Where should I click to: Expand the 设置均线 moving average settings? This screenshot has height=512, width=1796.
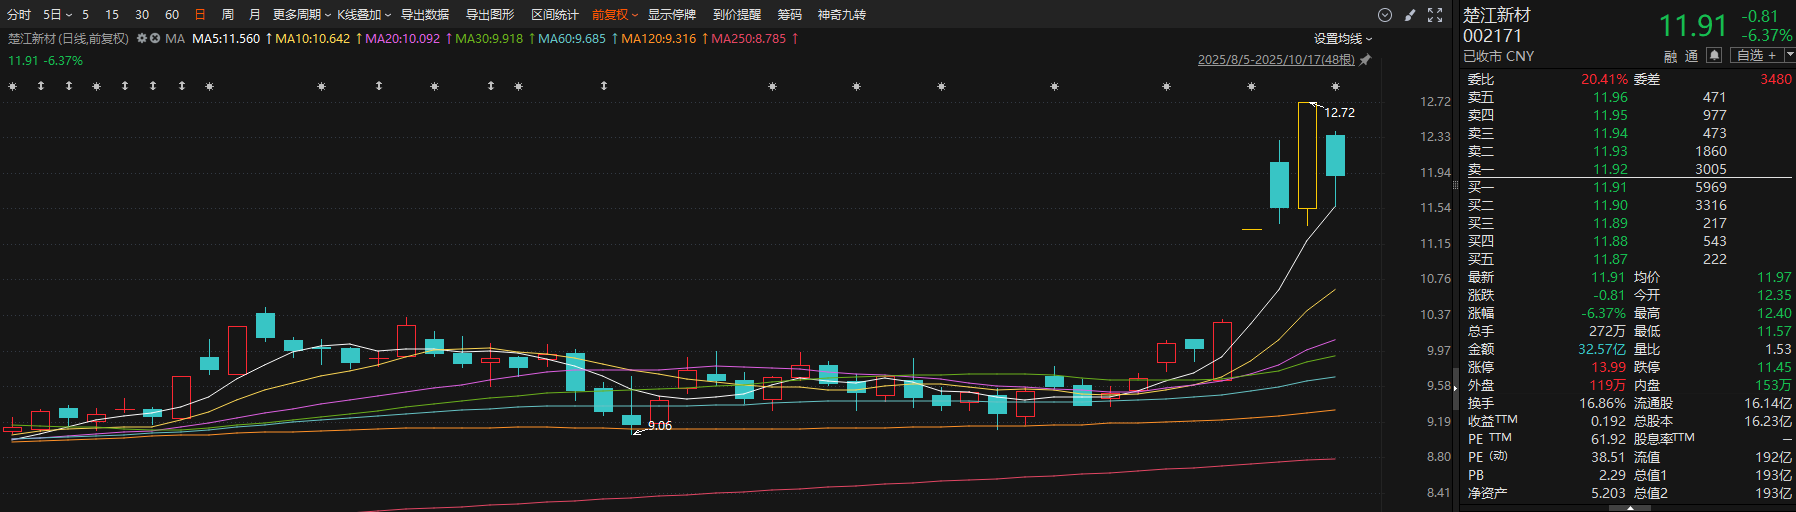(1343, 38)
